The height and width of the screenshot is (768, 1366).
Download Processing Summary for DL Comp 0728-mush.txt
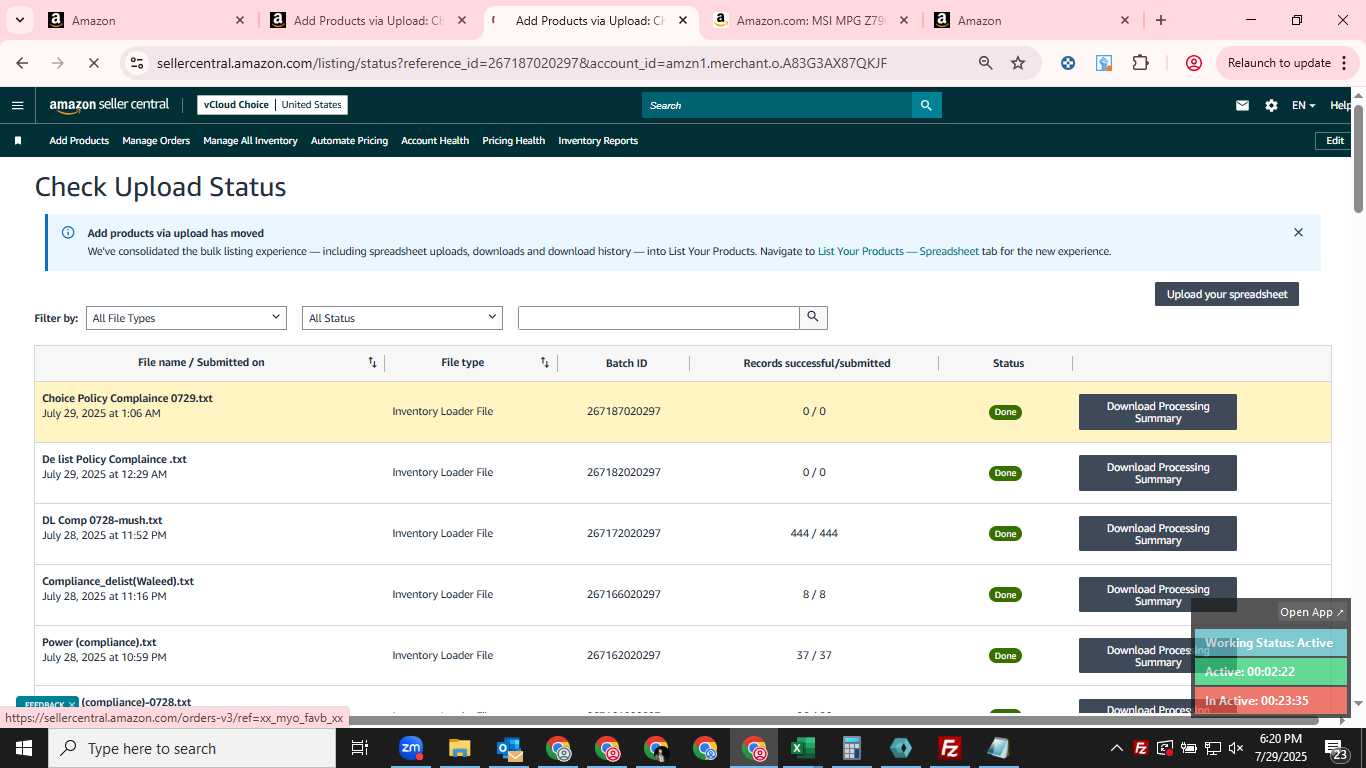point(1158,534)
